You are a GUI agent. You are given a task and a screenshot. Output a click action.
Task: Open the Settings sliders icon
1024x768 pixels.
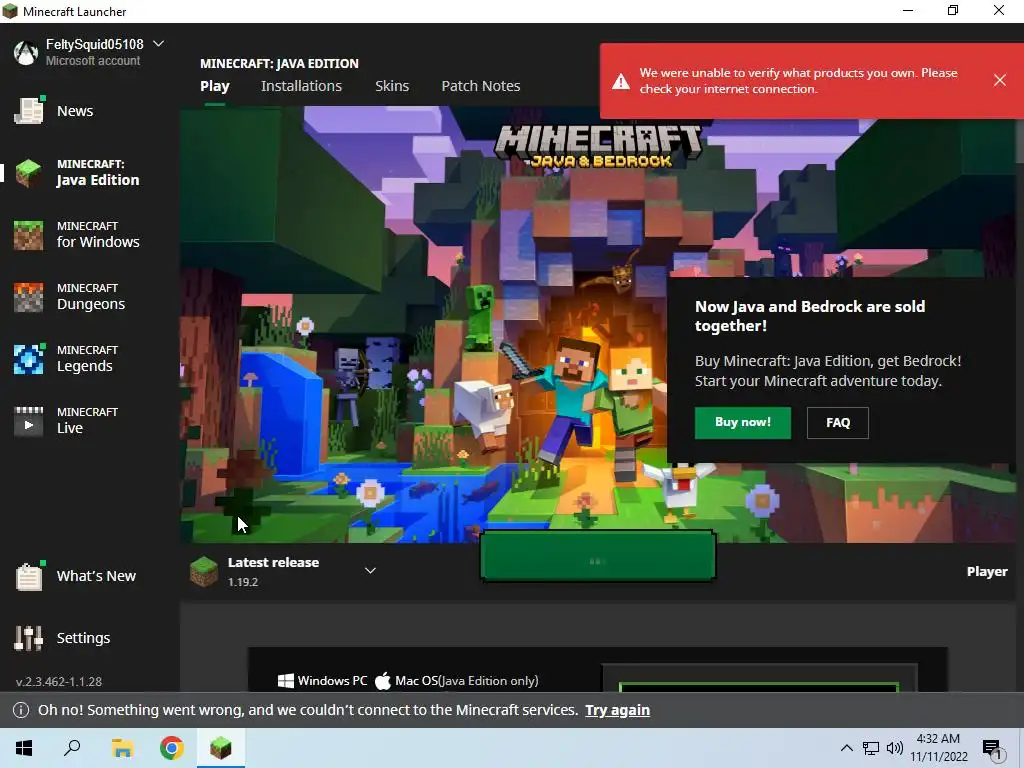click(x=29, y=638)
